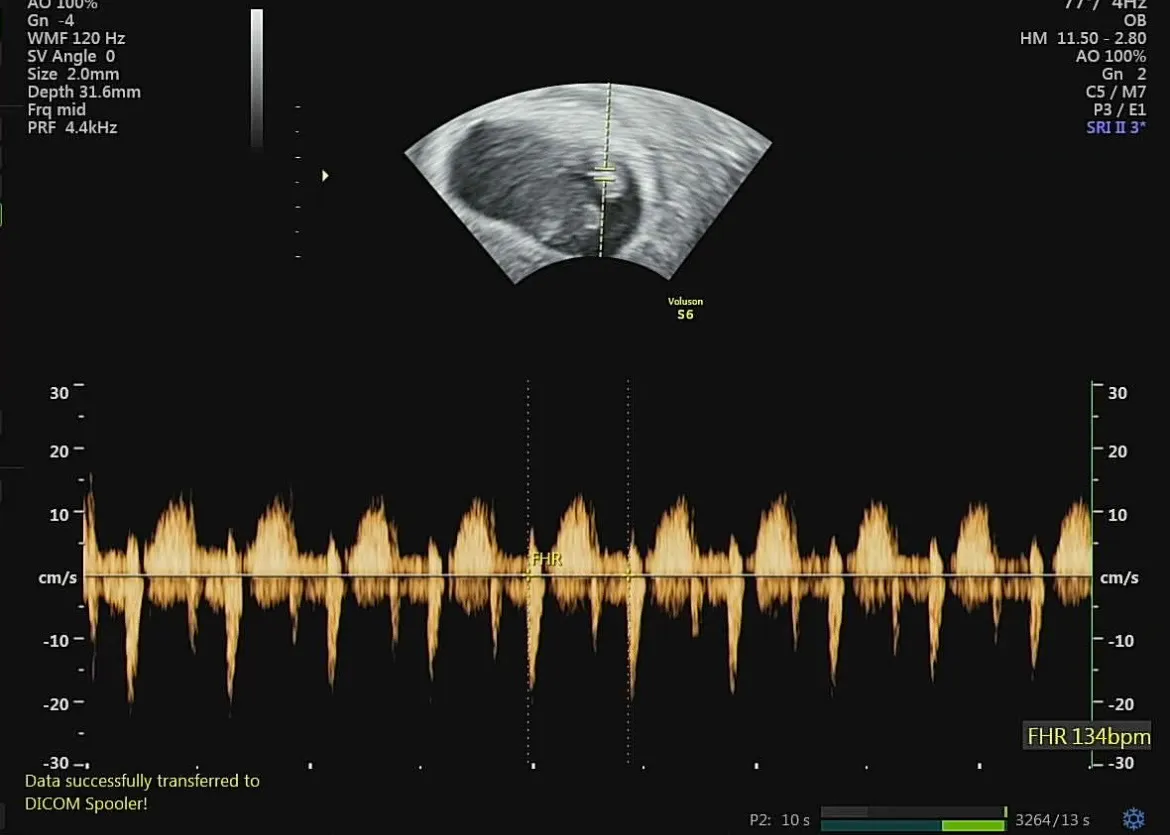Click -10 on the right velocity scale
Screen dimensions: 1170x835
click(x=1120, y=640)
